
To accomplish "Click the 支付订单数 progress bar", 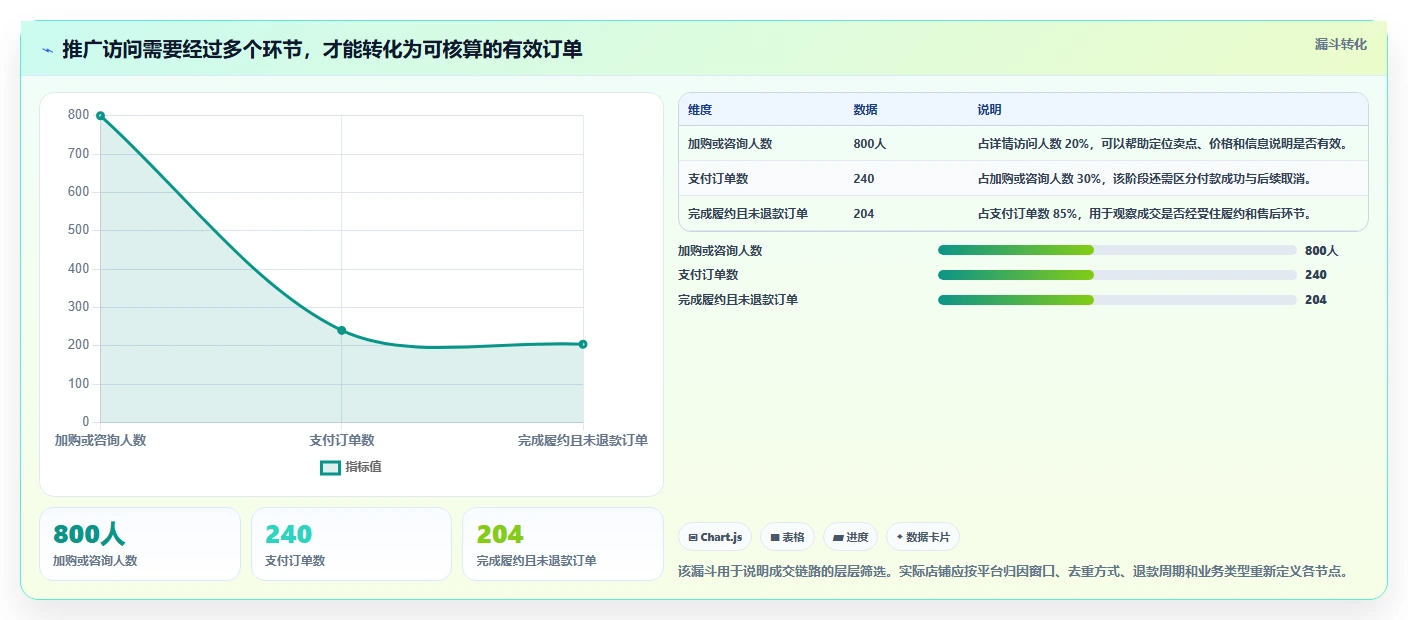I will point(1117,275).
